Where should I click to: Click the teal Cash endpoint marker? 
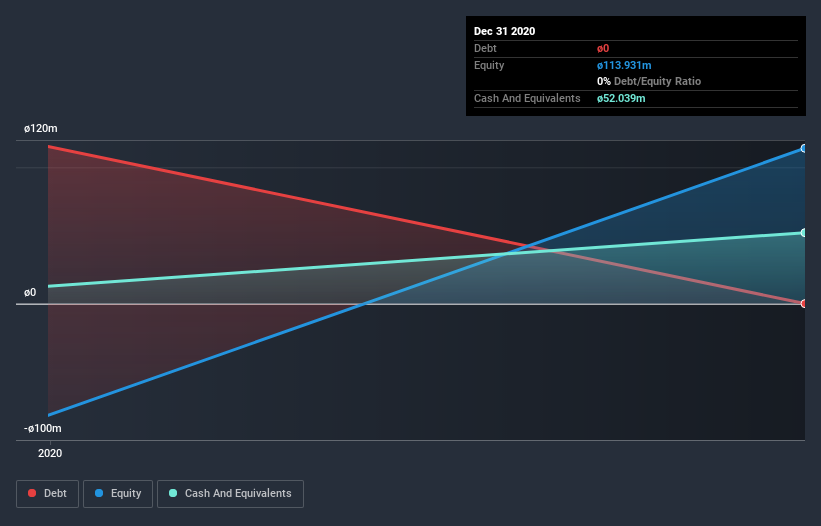(x=804, y=232)
